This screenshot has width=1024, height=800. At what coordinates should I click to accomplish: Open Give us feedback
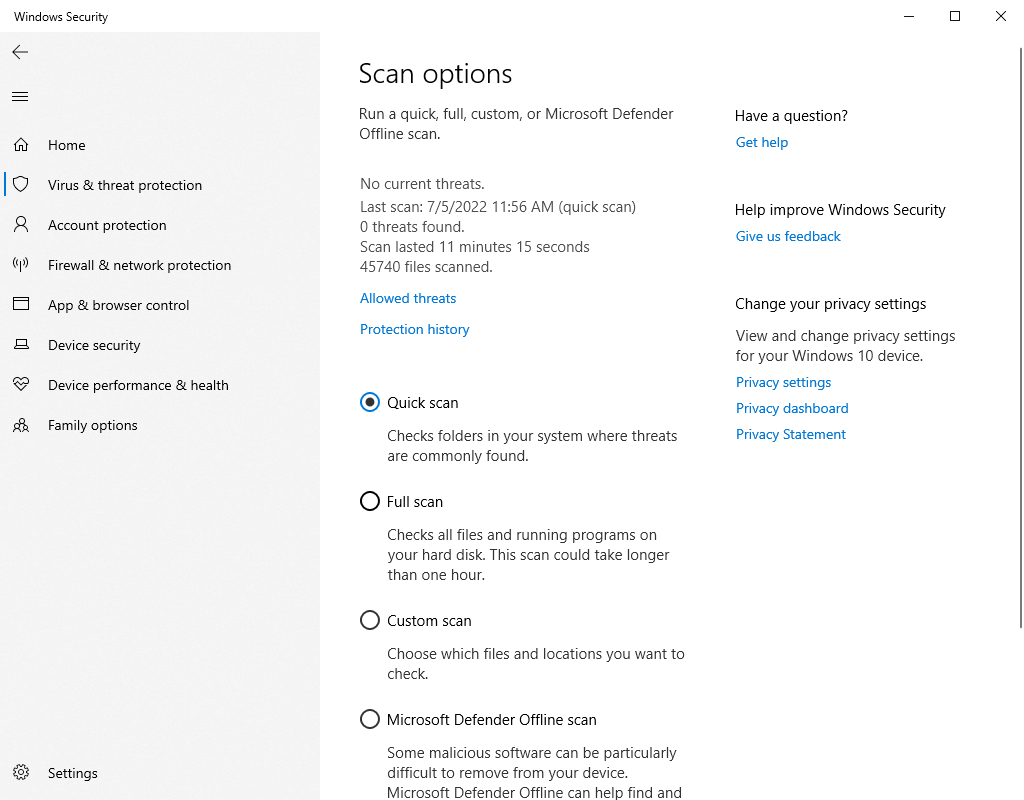(x=787, y=236)
